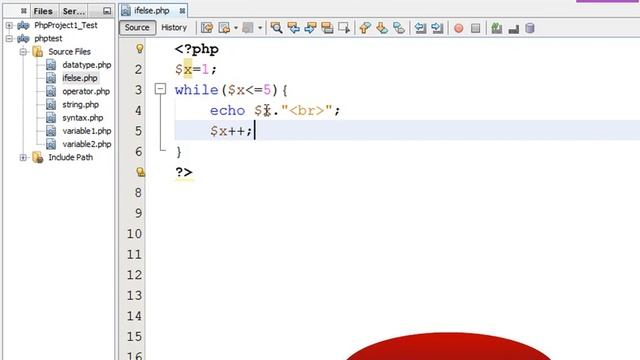Image resolution: width=640 pixels, height=360 pixels.
Task: Click lightbulb hint beside ?> line
Action: [x=140, y=172]
